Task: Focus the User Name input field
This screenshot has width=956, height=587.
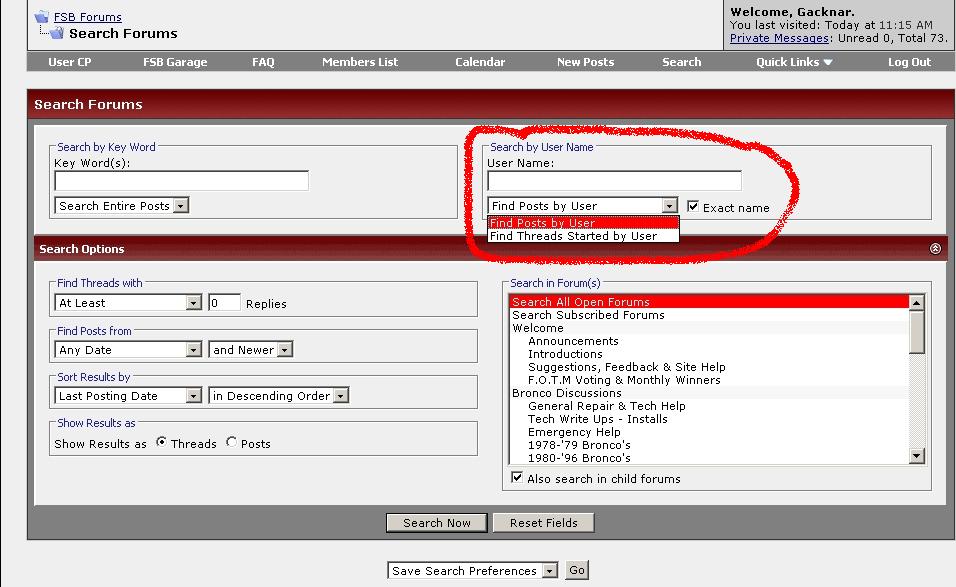Action: [615, 180]
